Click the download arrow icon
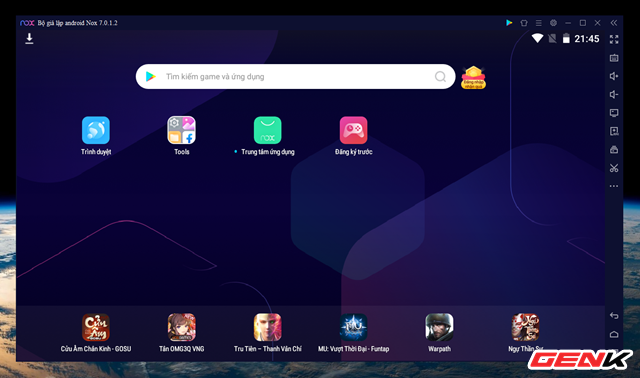This screenshot has height=378, width=640. click(x=29, y=39)
